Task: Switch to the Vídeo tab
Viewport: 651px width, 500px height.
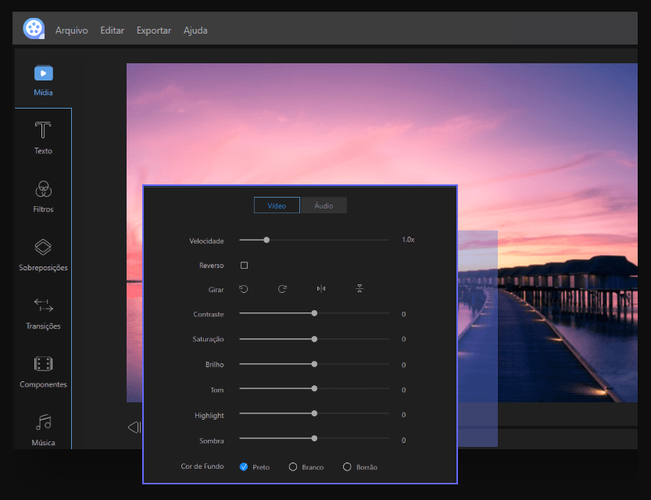Action: (x=277, y=205)
